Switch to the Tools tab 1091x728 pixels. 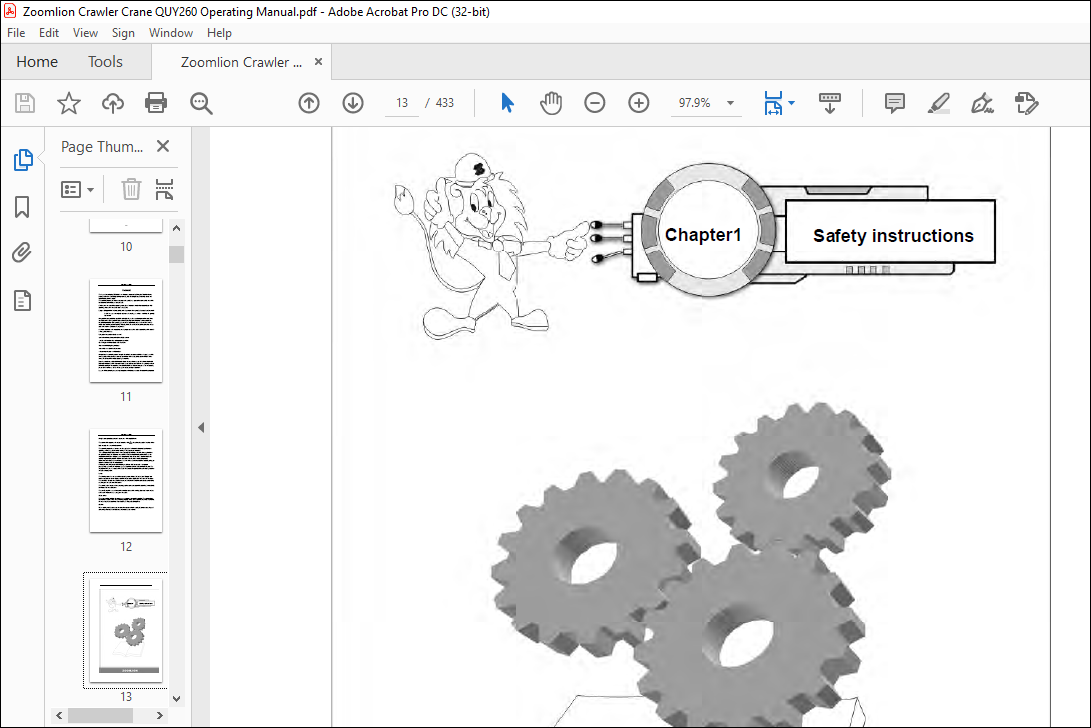[x=105, y=62]
